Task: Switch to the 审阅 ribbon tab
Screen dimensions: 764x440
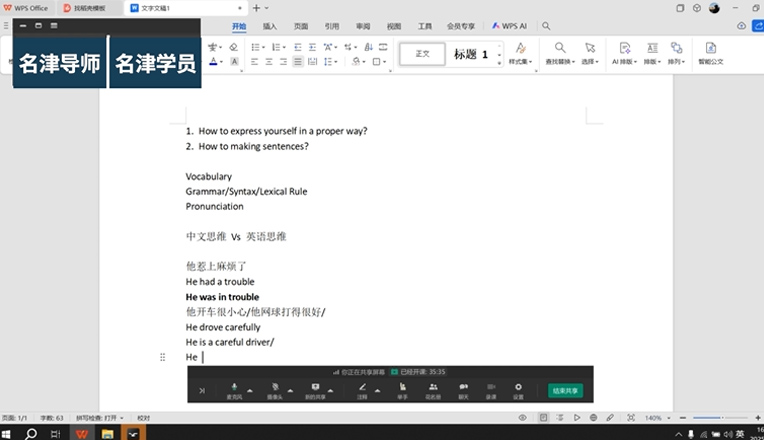Action: (362, 26)
